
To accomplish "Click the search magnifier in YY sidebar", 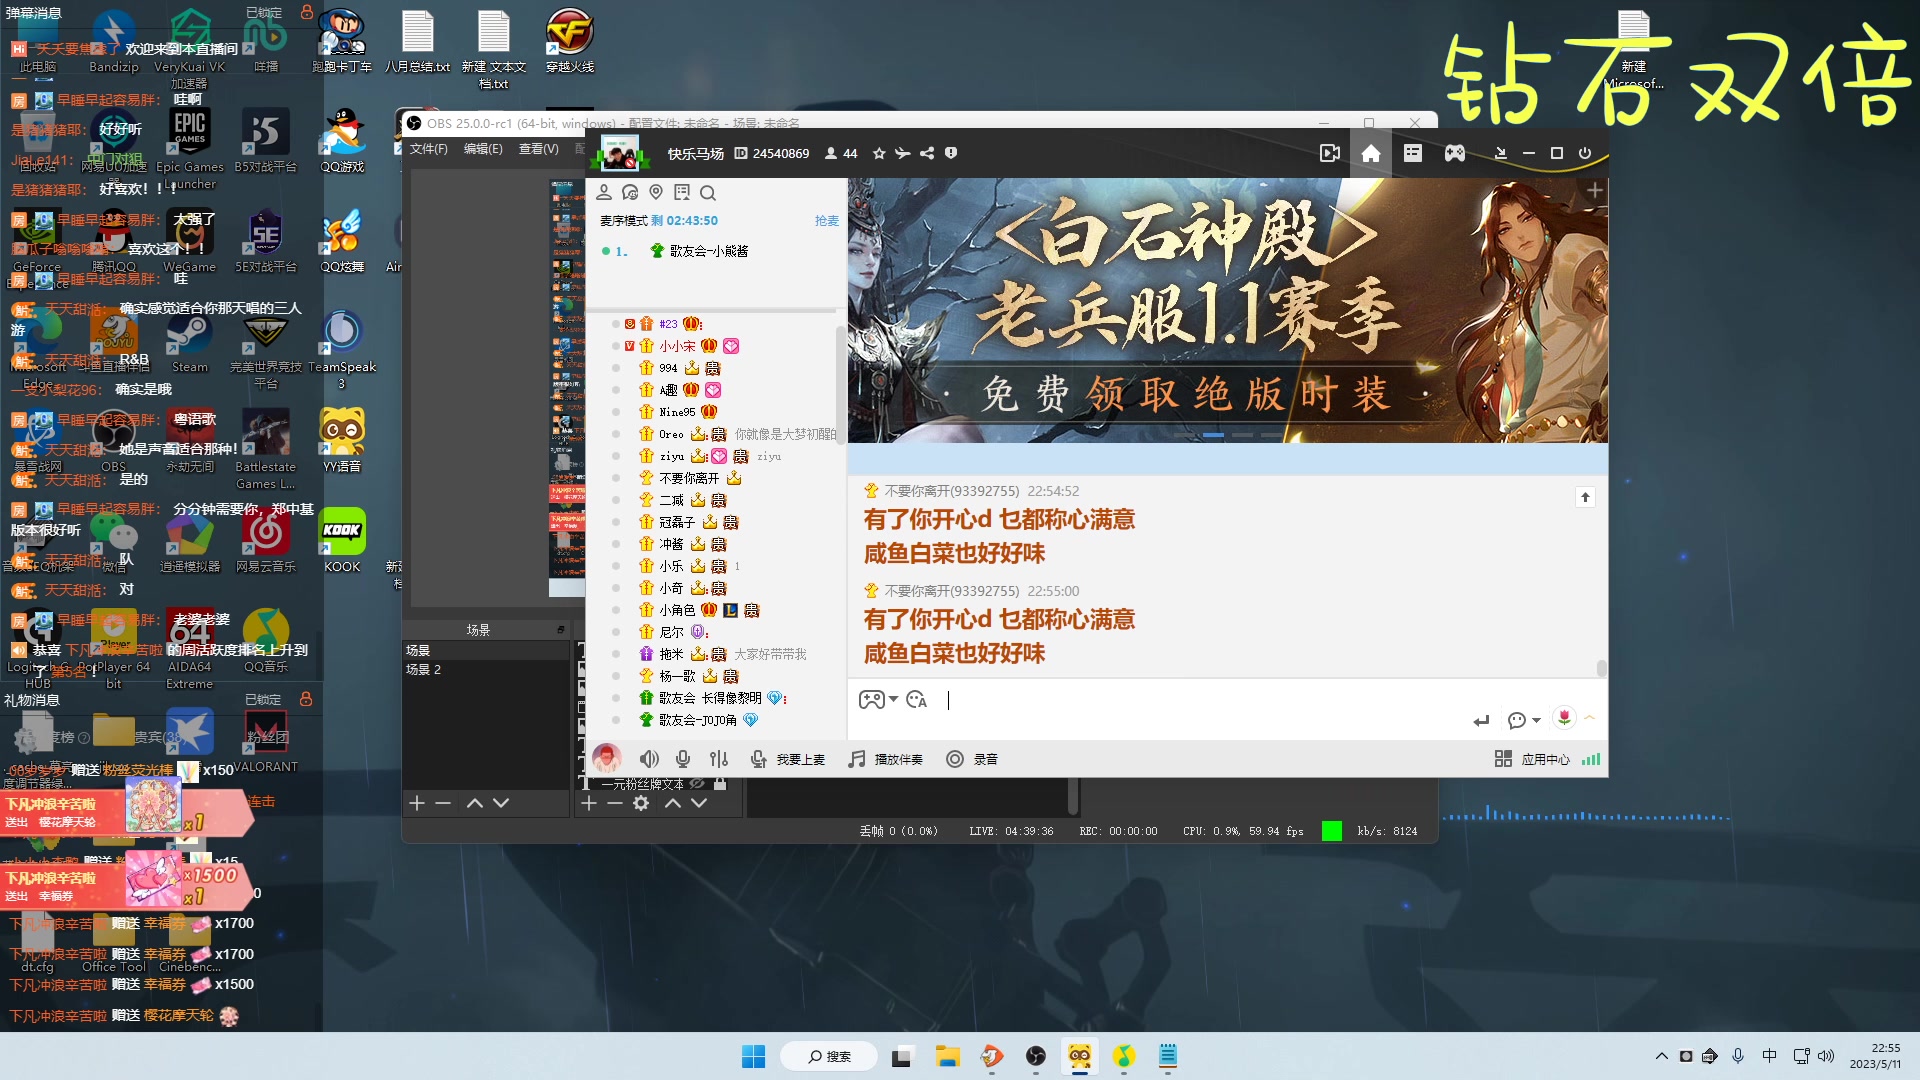I will (708, 192).
